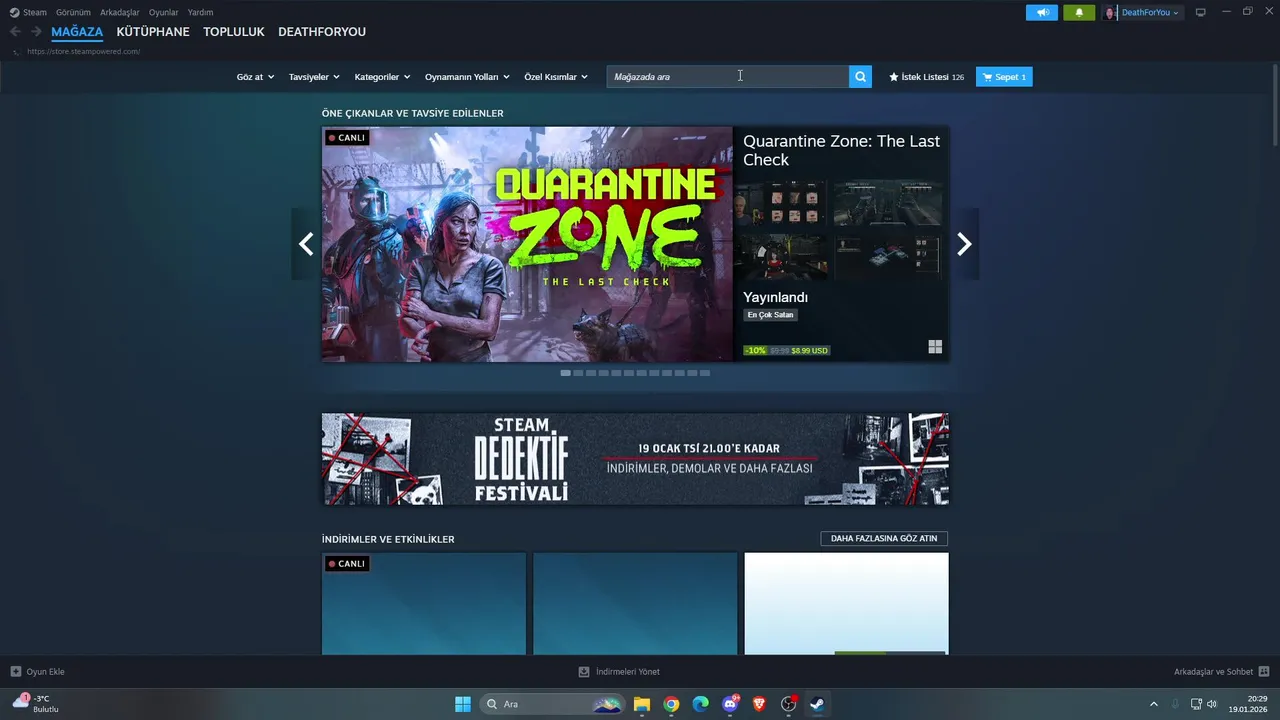Viewport: 1280px width, 720px height.
Task: Click the volume speaker tray icon
Action: (1212, 704)
